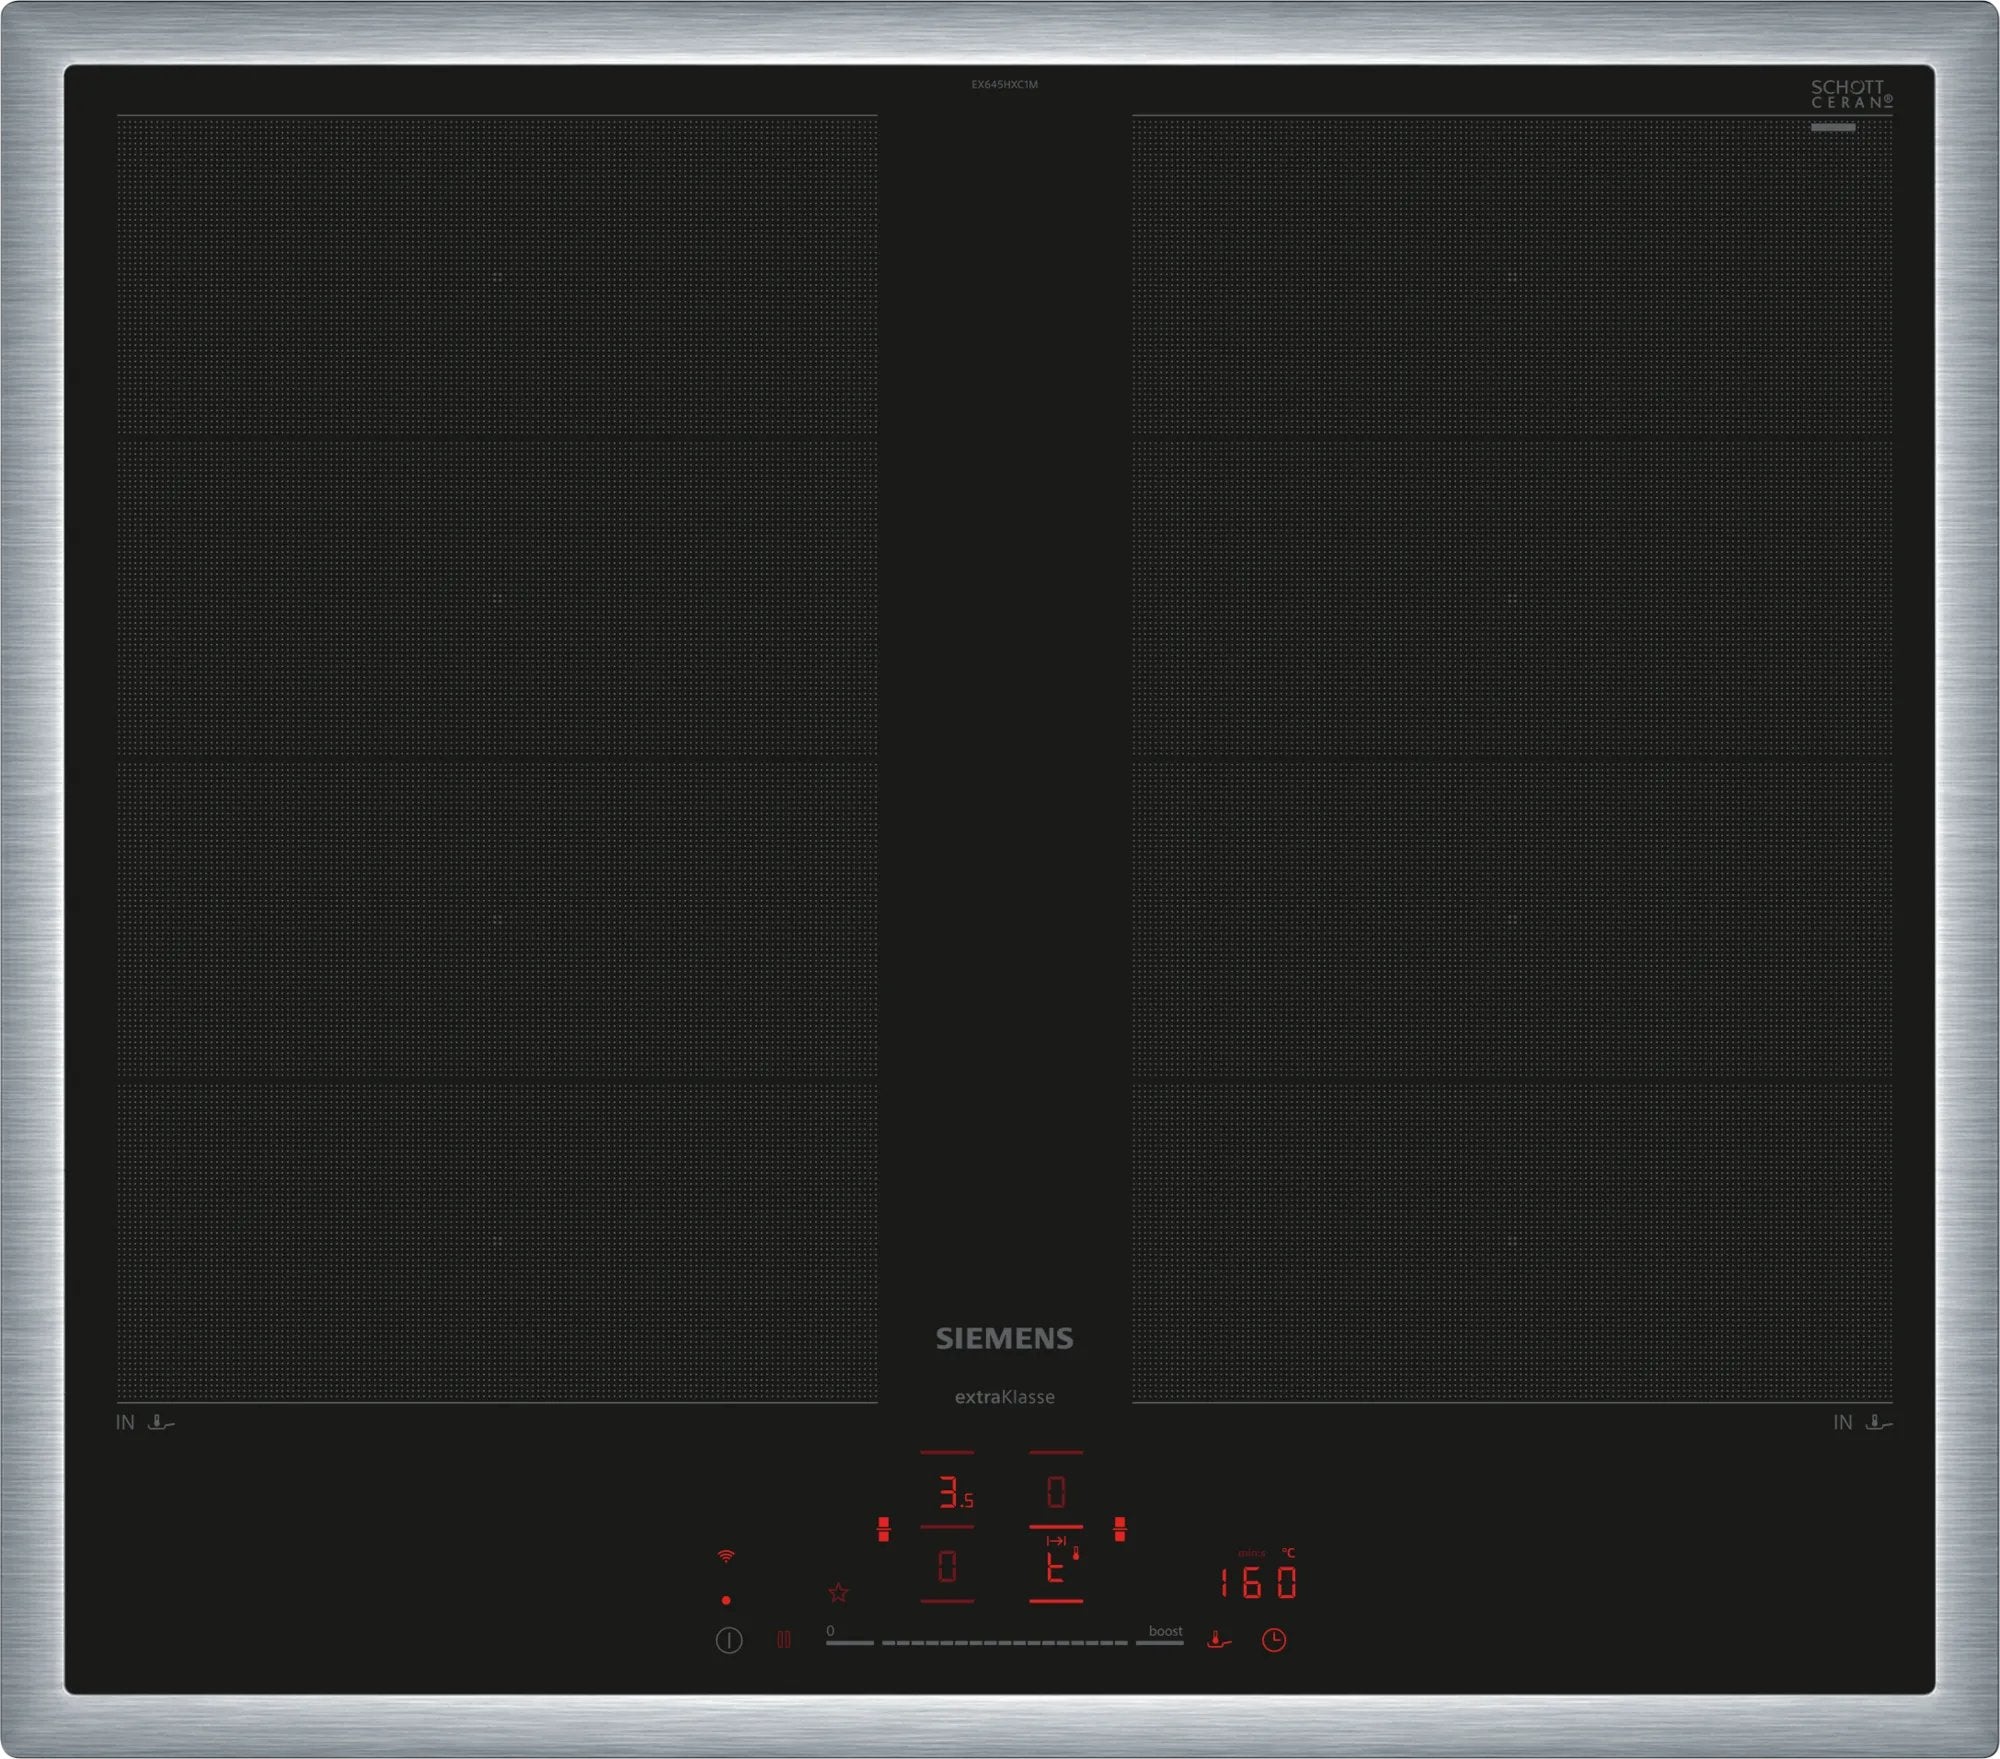Viewport: 2000px width, 1759px height.
Task: Tap the frying sensor pan-thermometer icon
Action: 1218,1640
